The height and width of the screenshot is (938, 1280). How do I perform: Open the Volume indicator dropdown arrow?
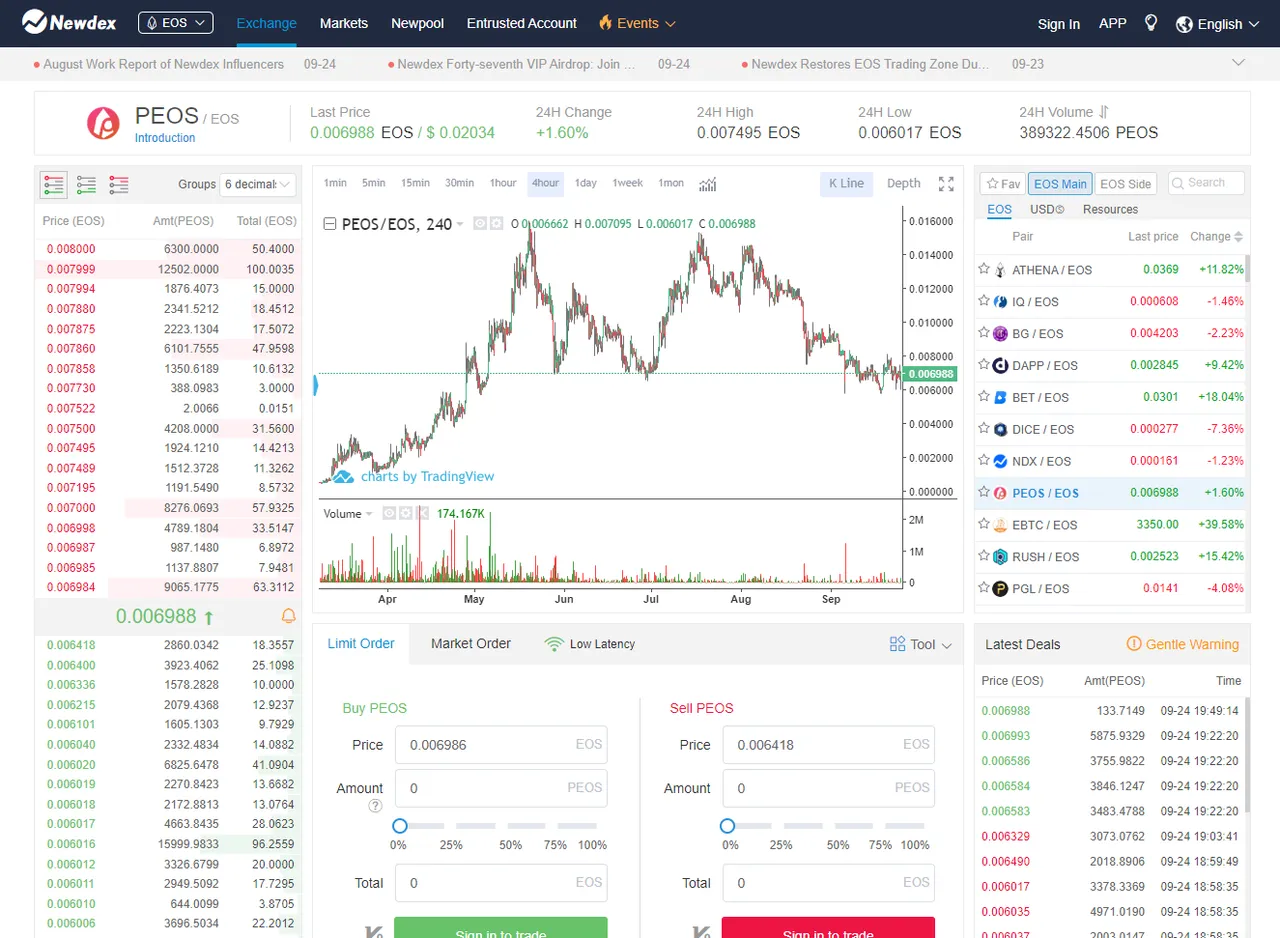coord(369,514)
